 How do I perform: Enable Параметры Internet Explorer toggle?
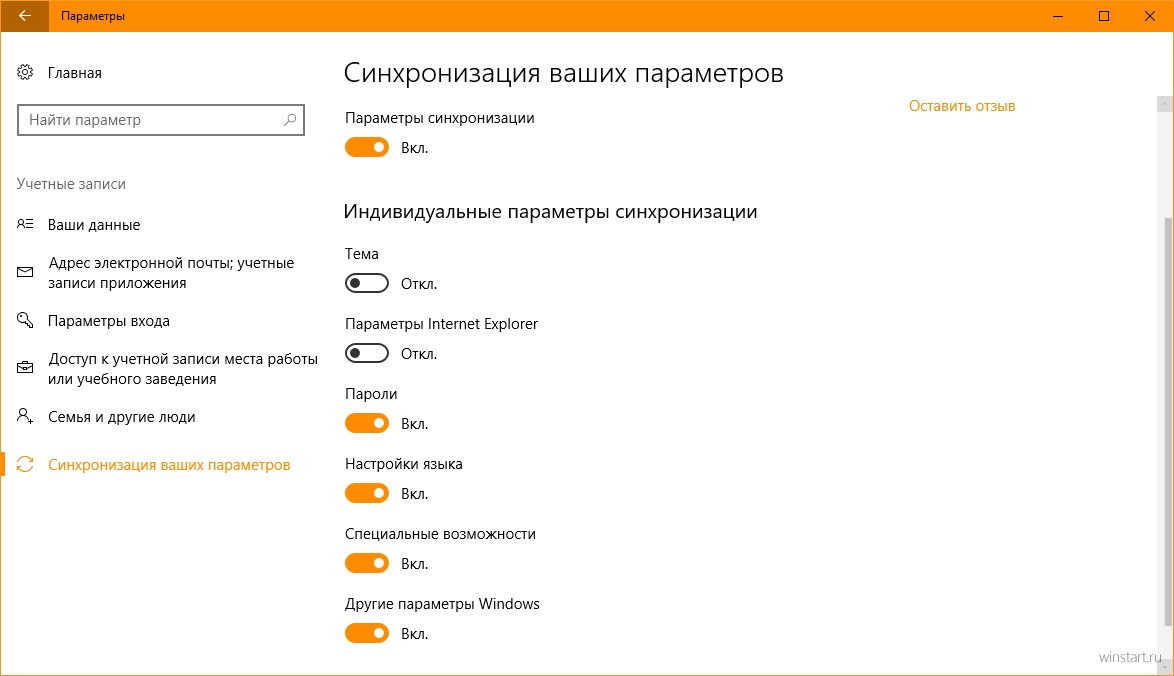coord(367,353)
